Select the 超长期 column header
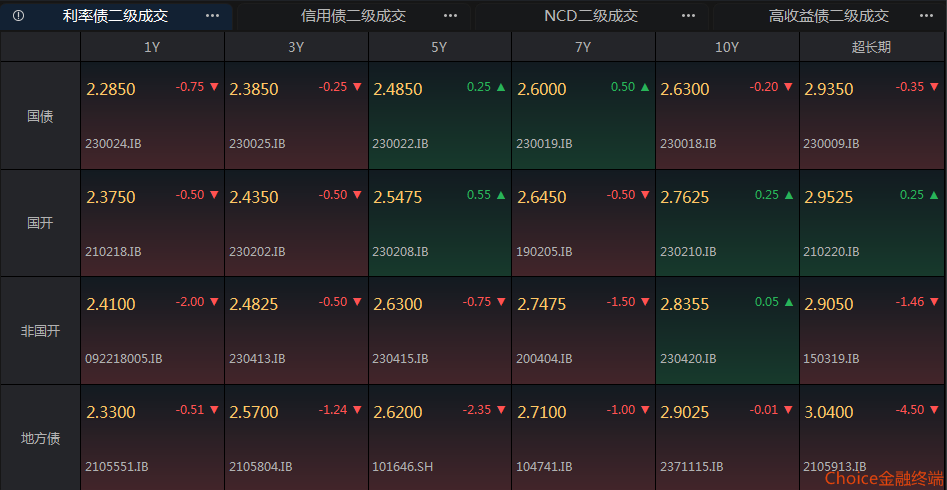The height and width of the screenshot is (490, 947). [871, 47]
